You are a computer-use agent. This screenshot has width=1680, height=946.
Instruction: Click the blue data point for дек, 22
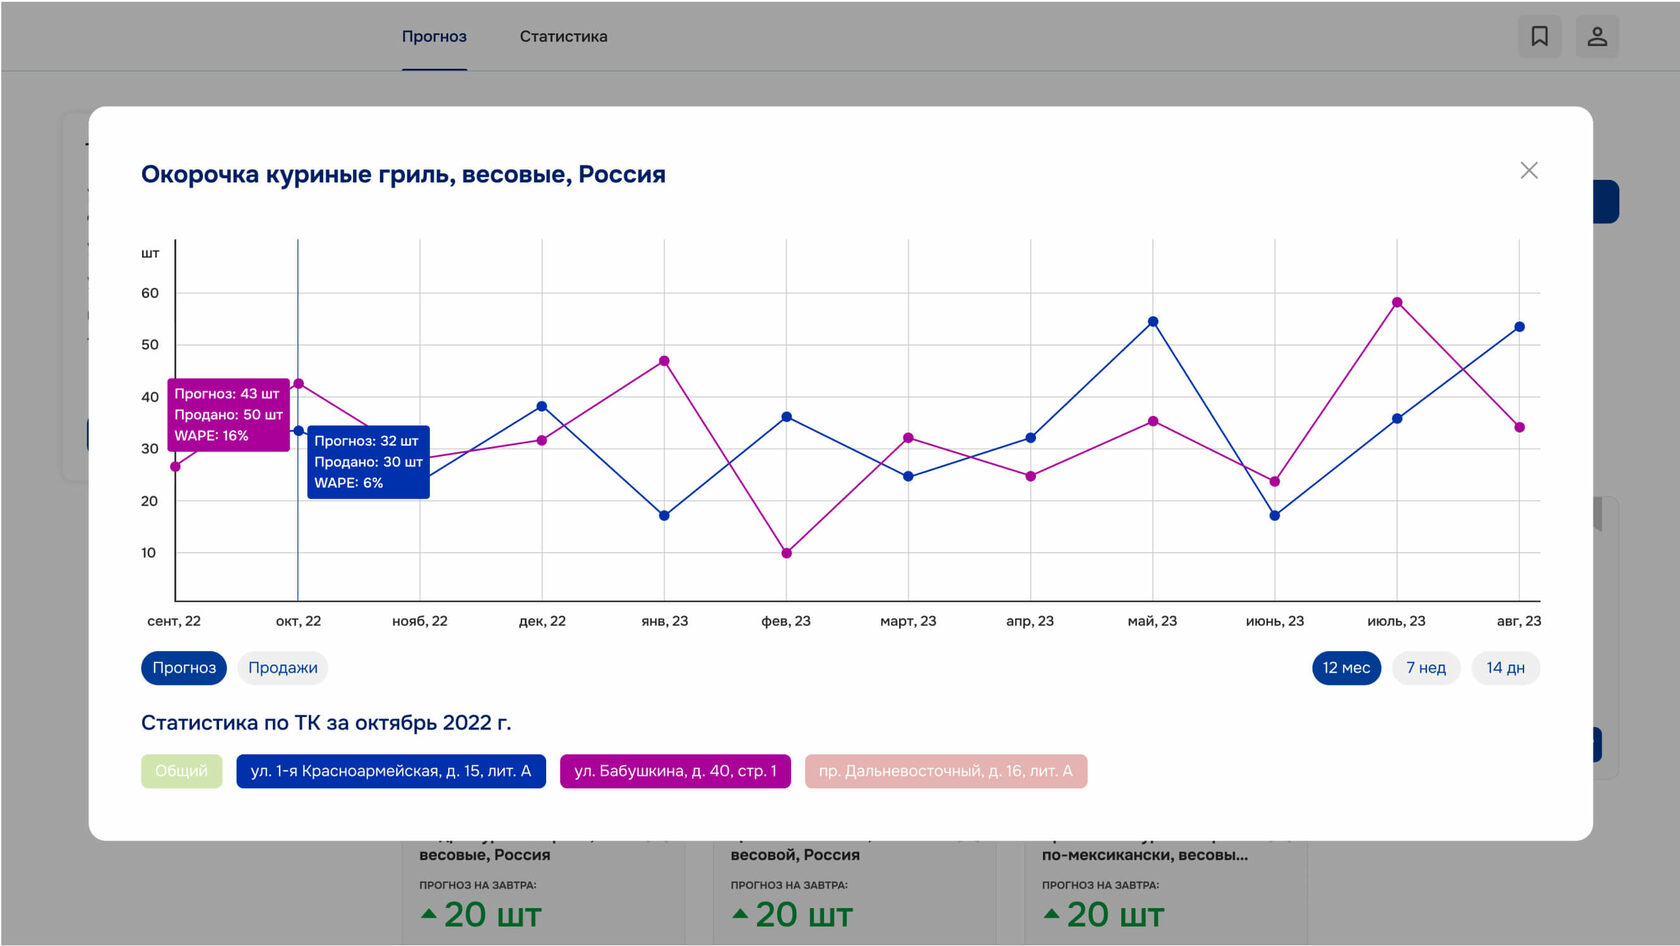click(542, 406)
